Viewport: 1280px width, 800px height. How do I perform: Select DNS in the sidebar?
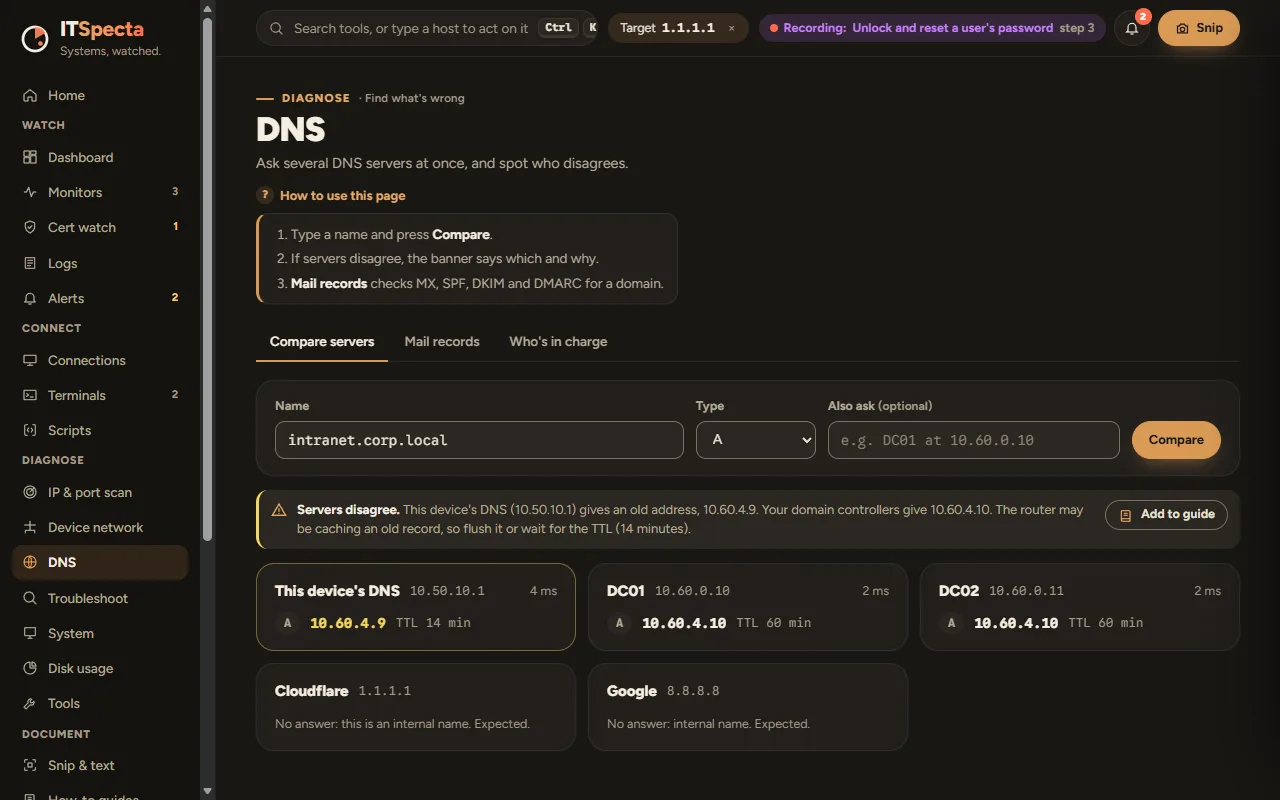click(100, 563)
